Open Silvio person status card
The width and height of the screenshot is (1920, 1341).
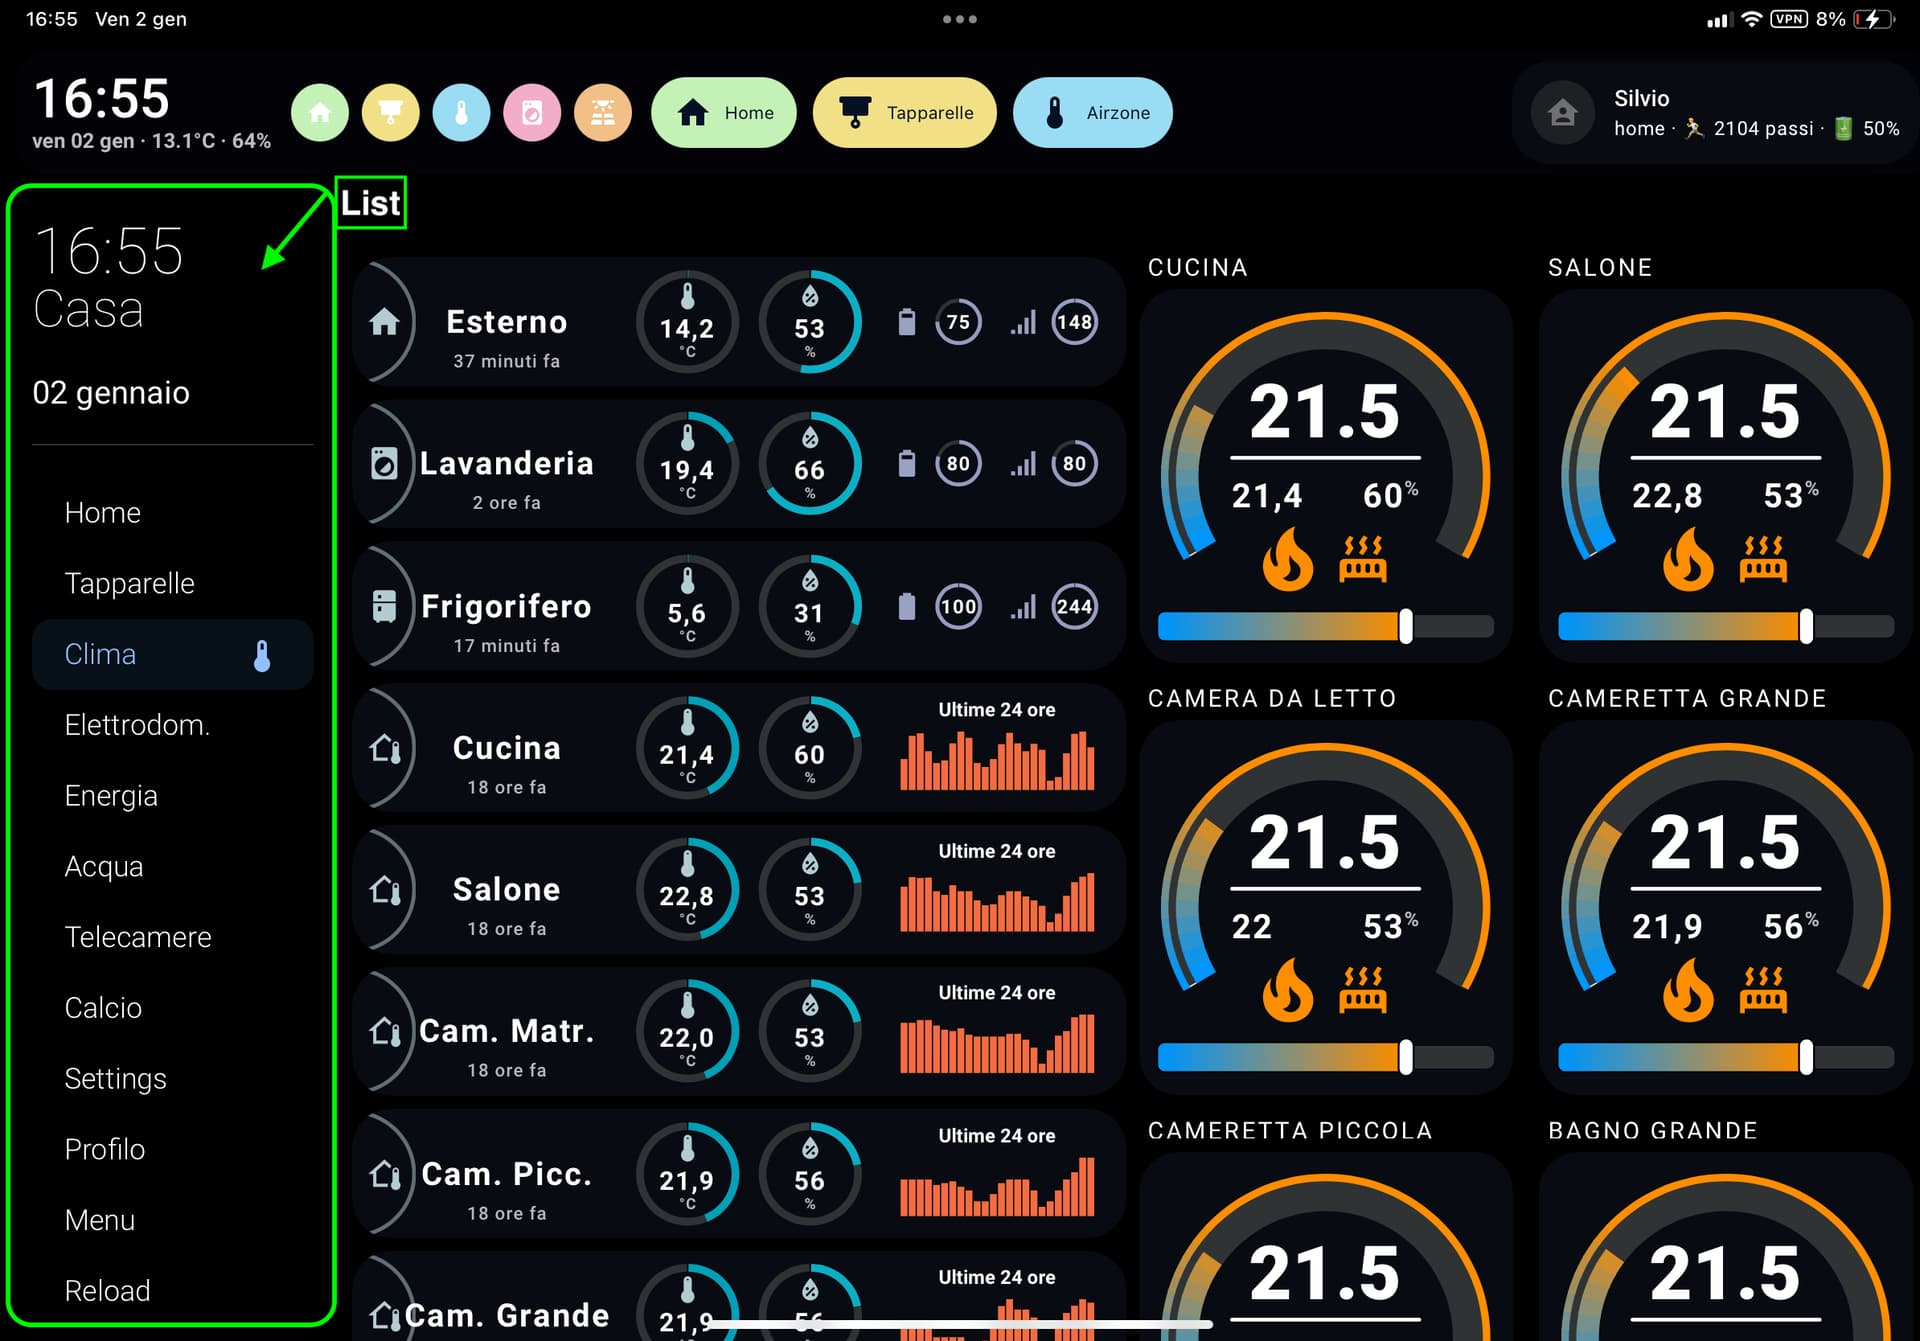(1714, 113)
